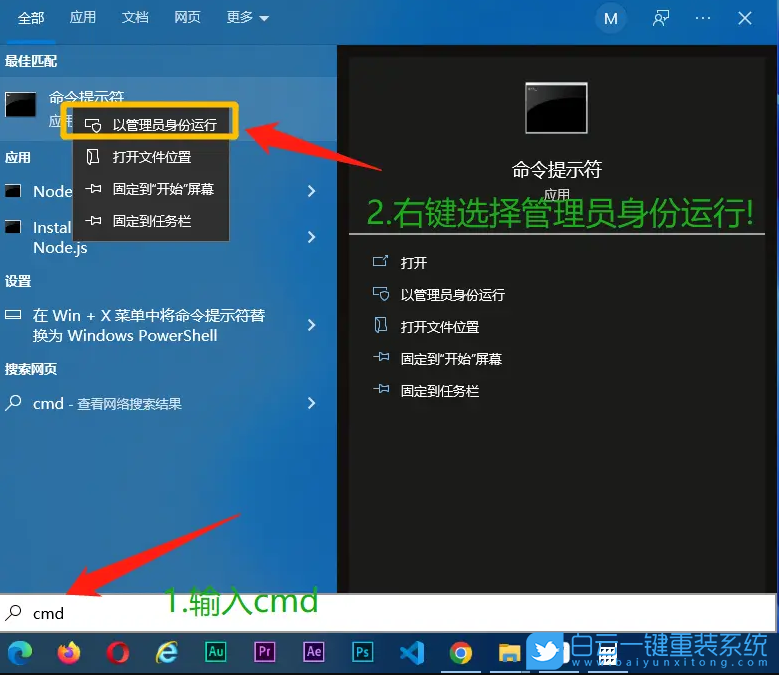Open the feedback person icon
The width and height of the screenshot is (779, 675).
(661, 19)
